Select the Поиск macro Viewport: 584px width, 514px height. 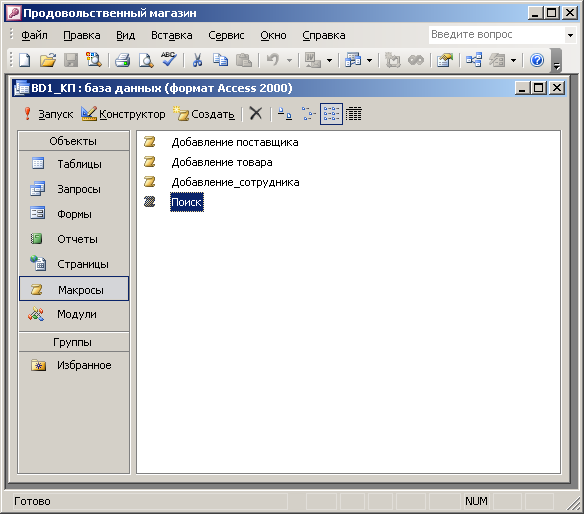coord(187,202)
